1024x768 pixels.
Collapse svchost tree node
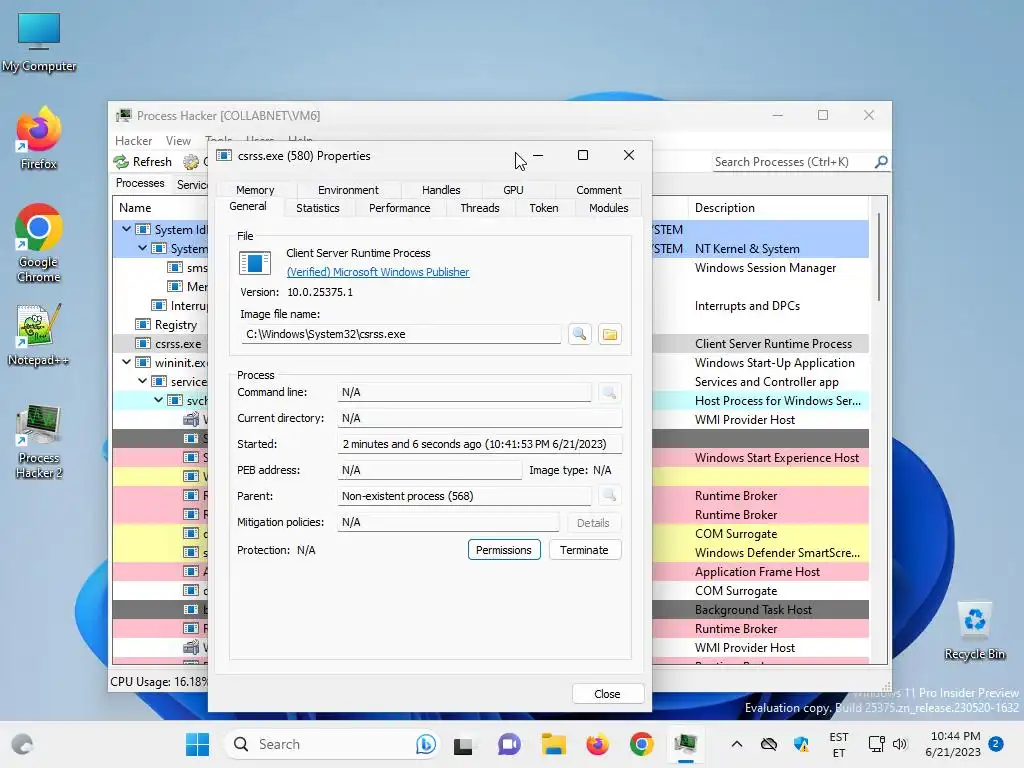pyautogui.click(x=158, y=400)
